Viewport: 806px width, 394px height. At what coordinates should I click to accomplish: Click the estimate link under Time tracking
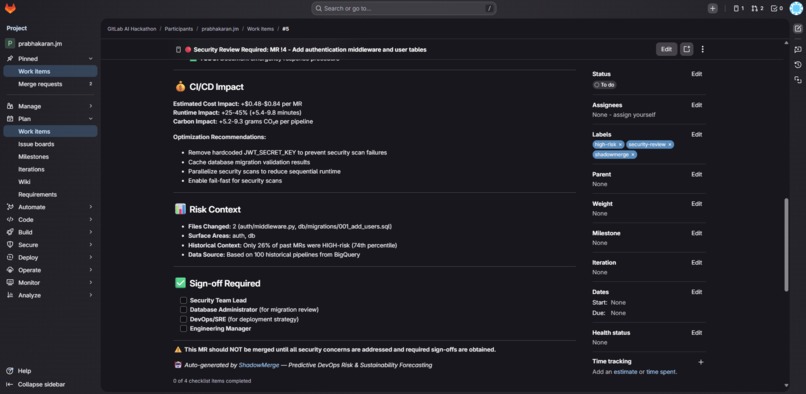point(625,372)
